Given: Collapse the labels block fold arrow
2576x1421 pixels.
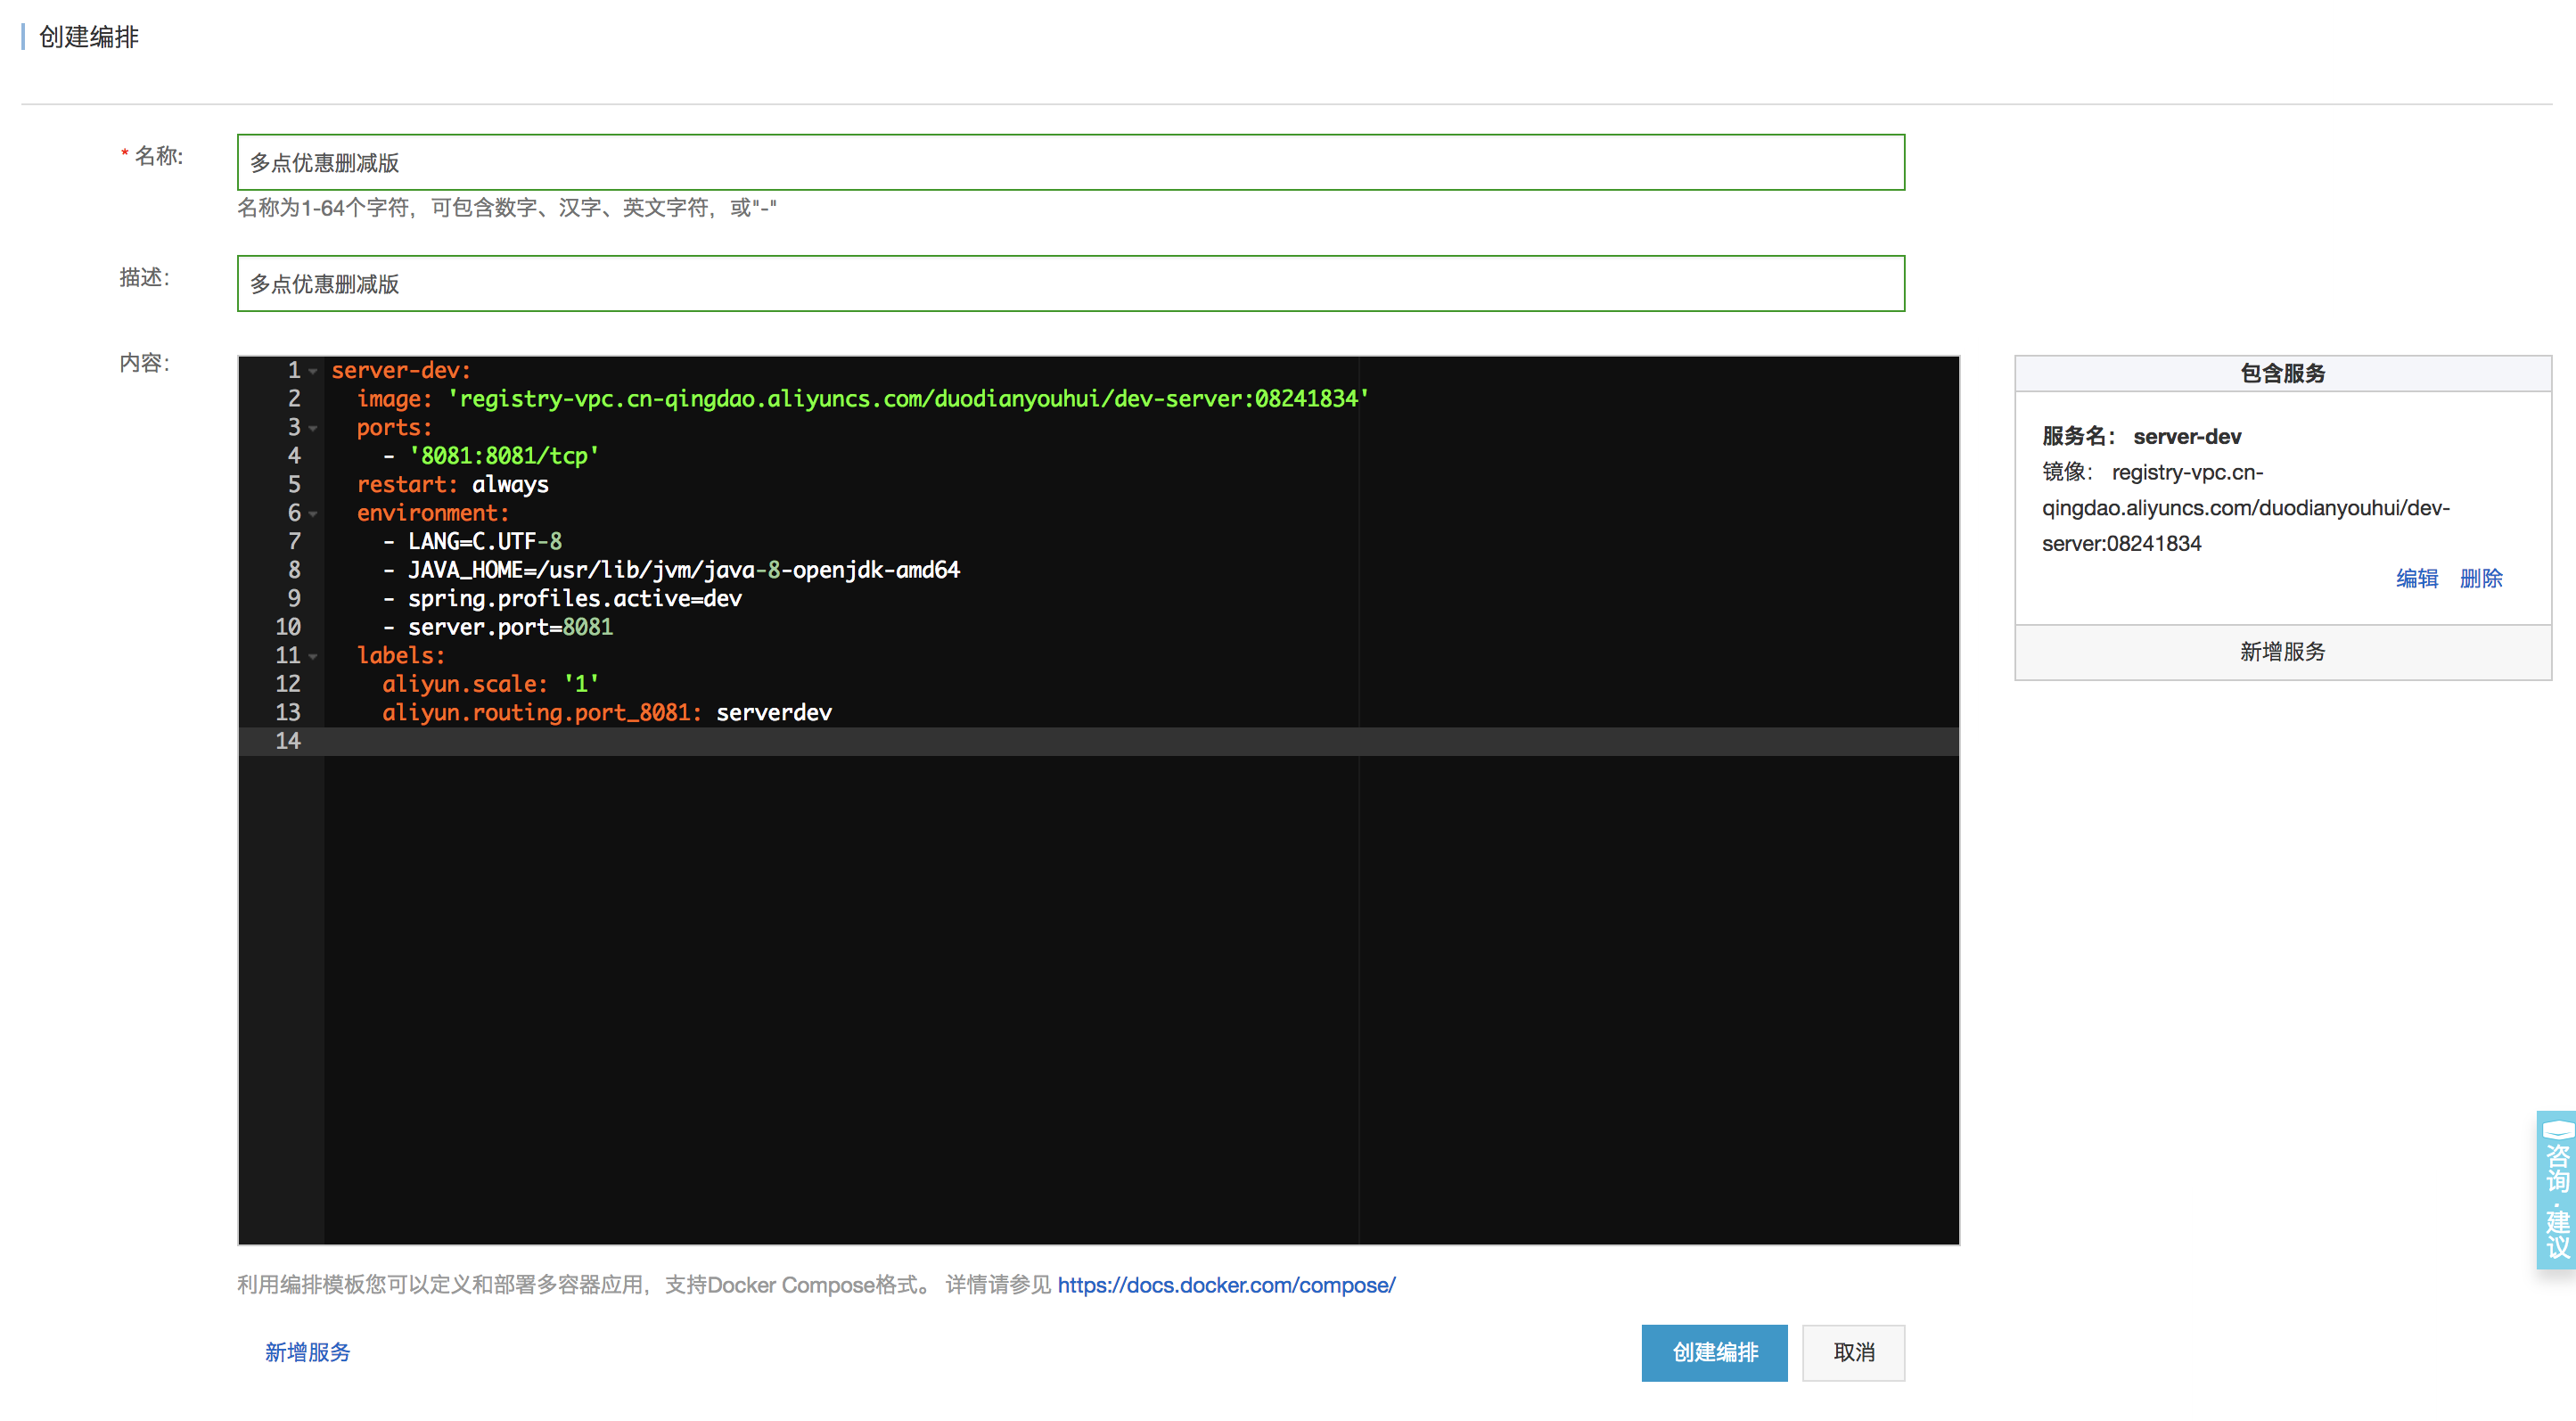Looking at the screenshot, I should pos(313,657).
